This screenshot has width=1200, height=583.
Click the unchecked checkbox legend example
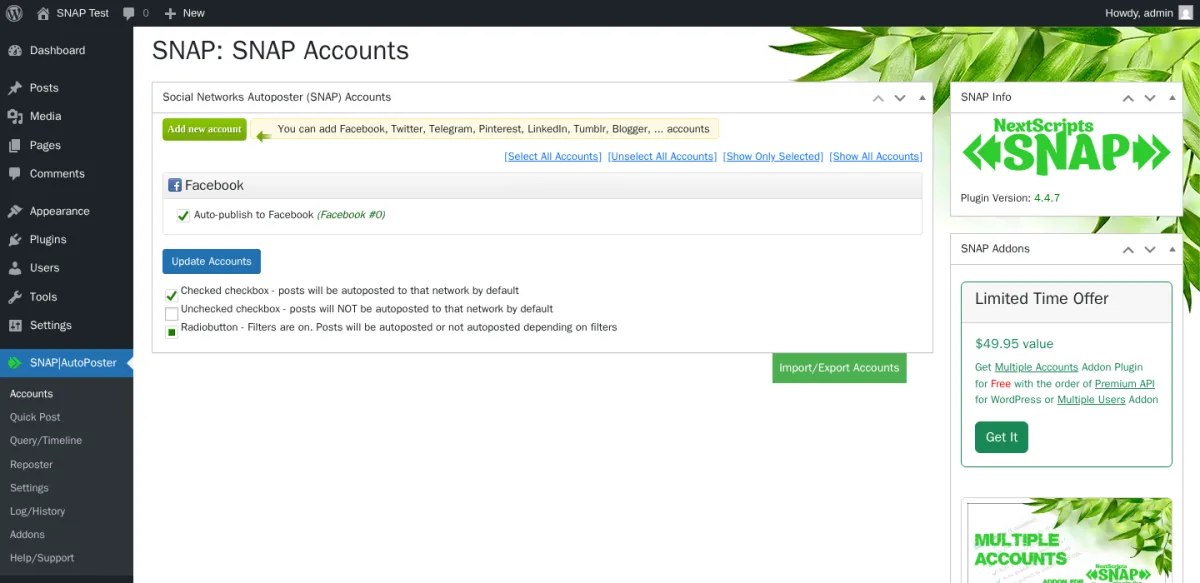coord(172,314)
